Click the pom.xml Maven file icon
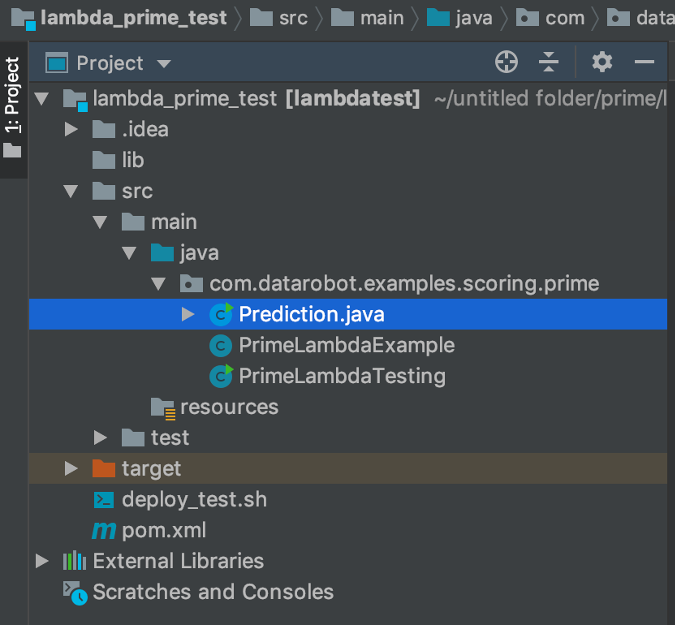This screenshot has width=675, height=625. [104, 530]
